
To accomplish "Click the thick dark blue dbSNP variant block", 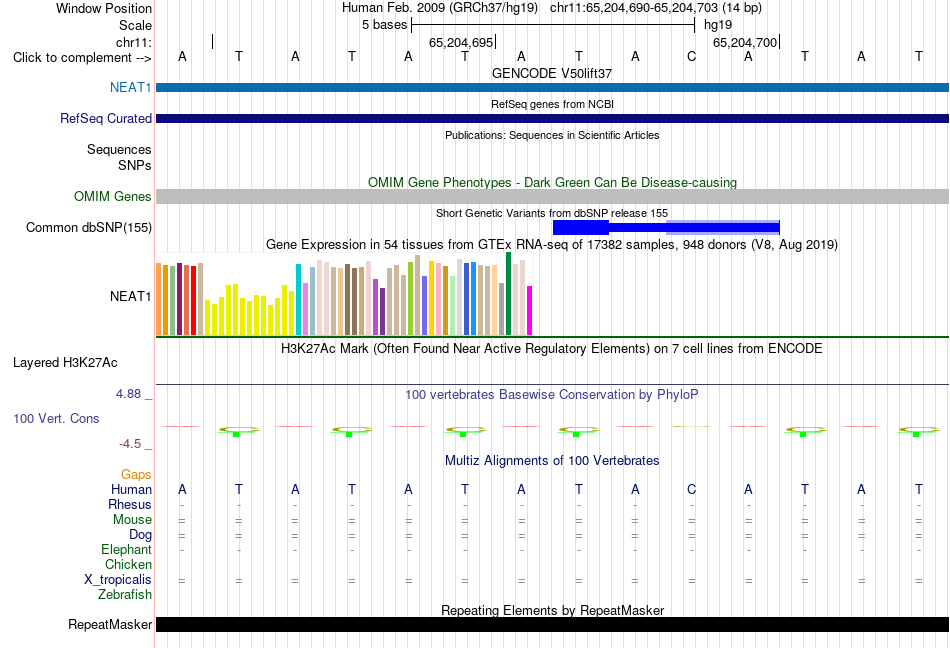I will tap(580, 228).
